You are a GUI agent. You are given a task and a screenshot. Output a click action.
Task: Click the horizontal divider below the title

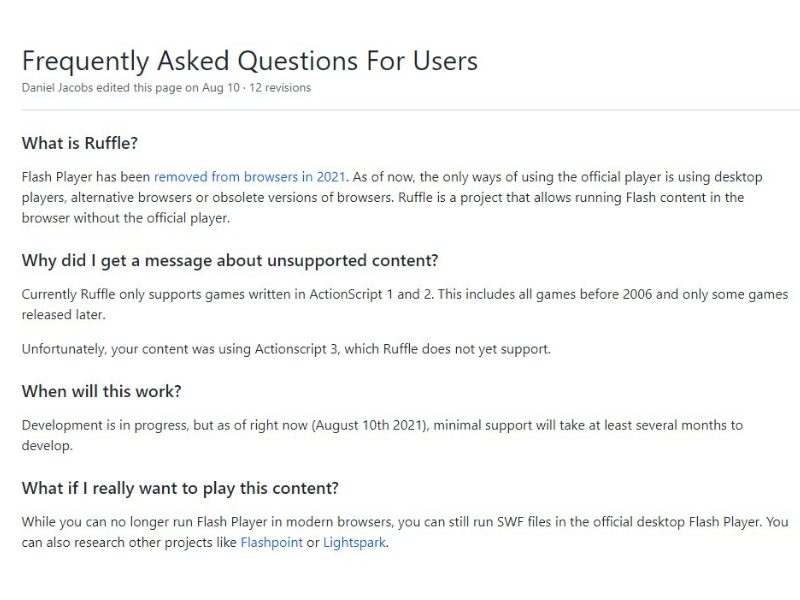[x=410, y=110]
